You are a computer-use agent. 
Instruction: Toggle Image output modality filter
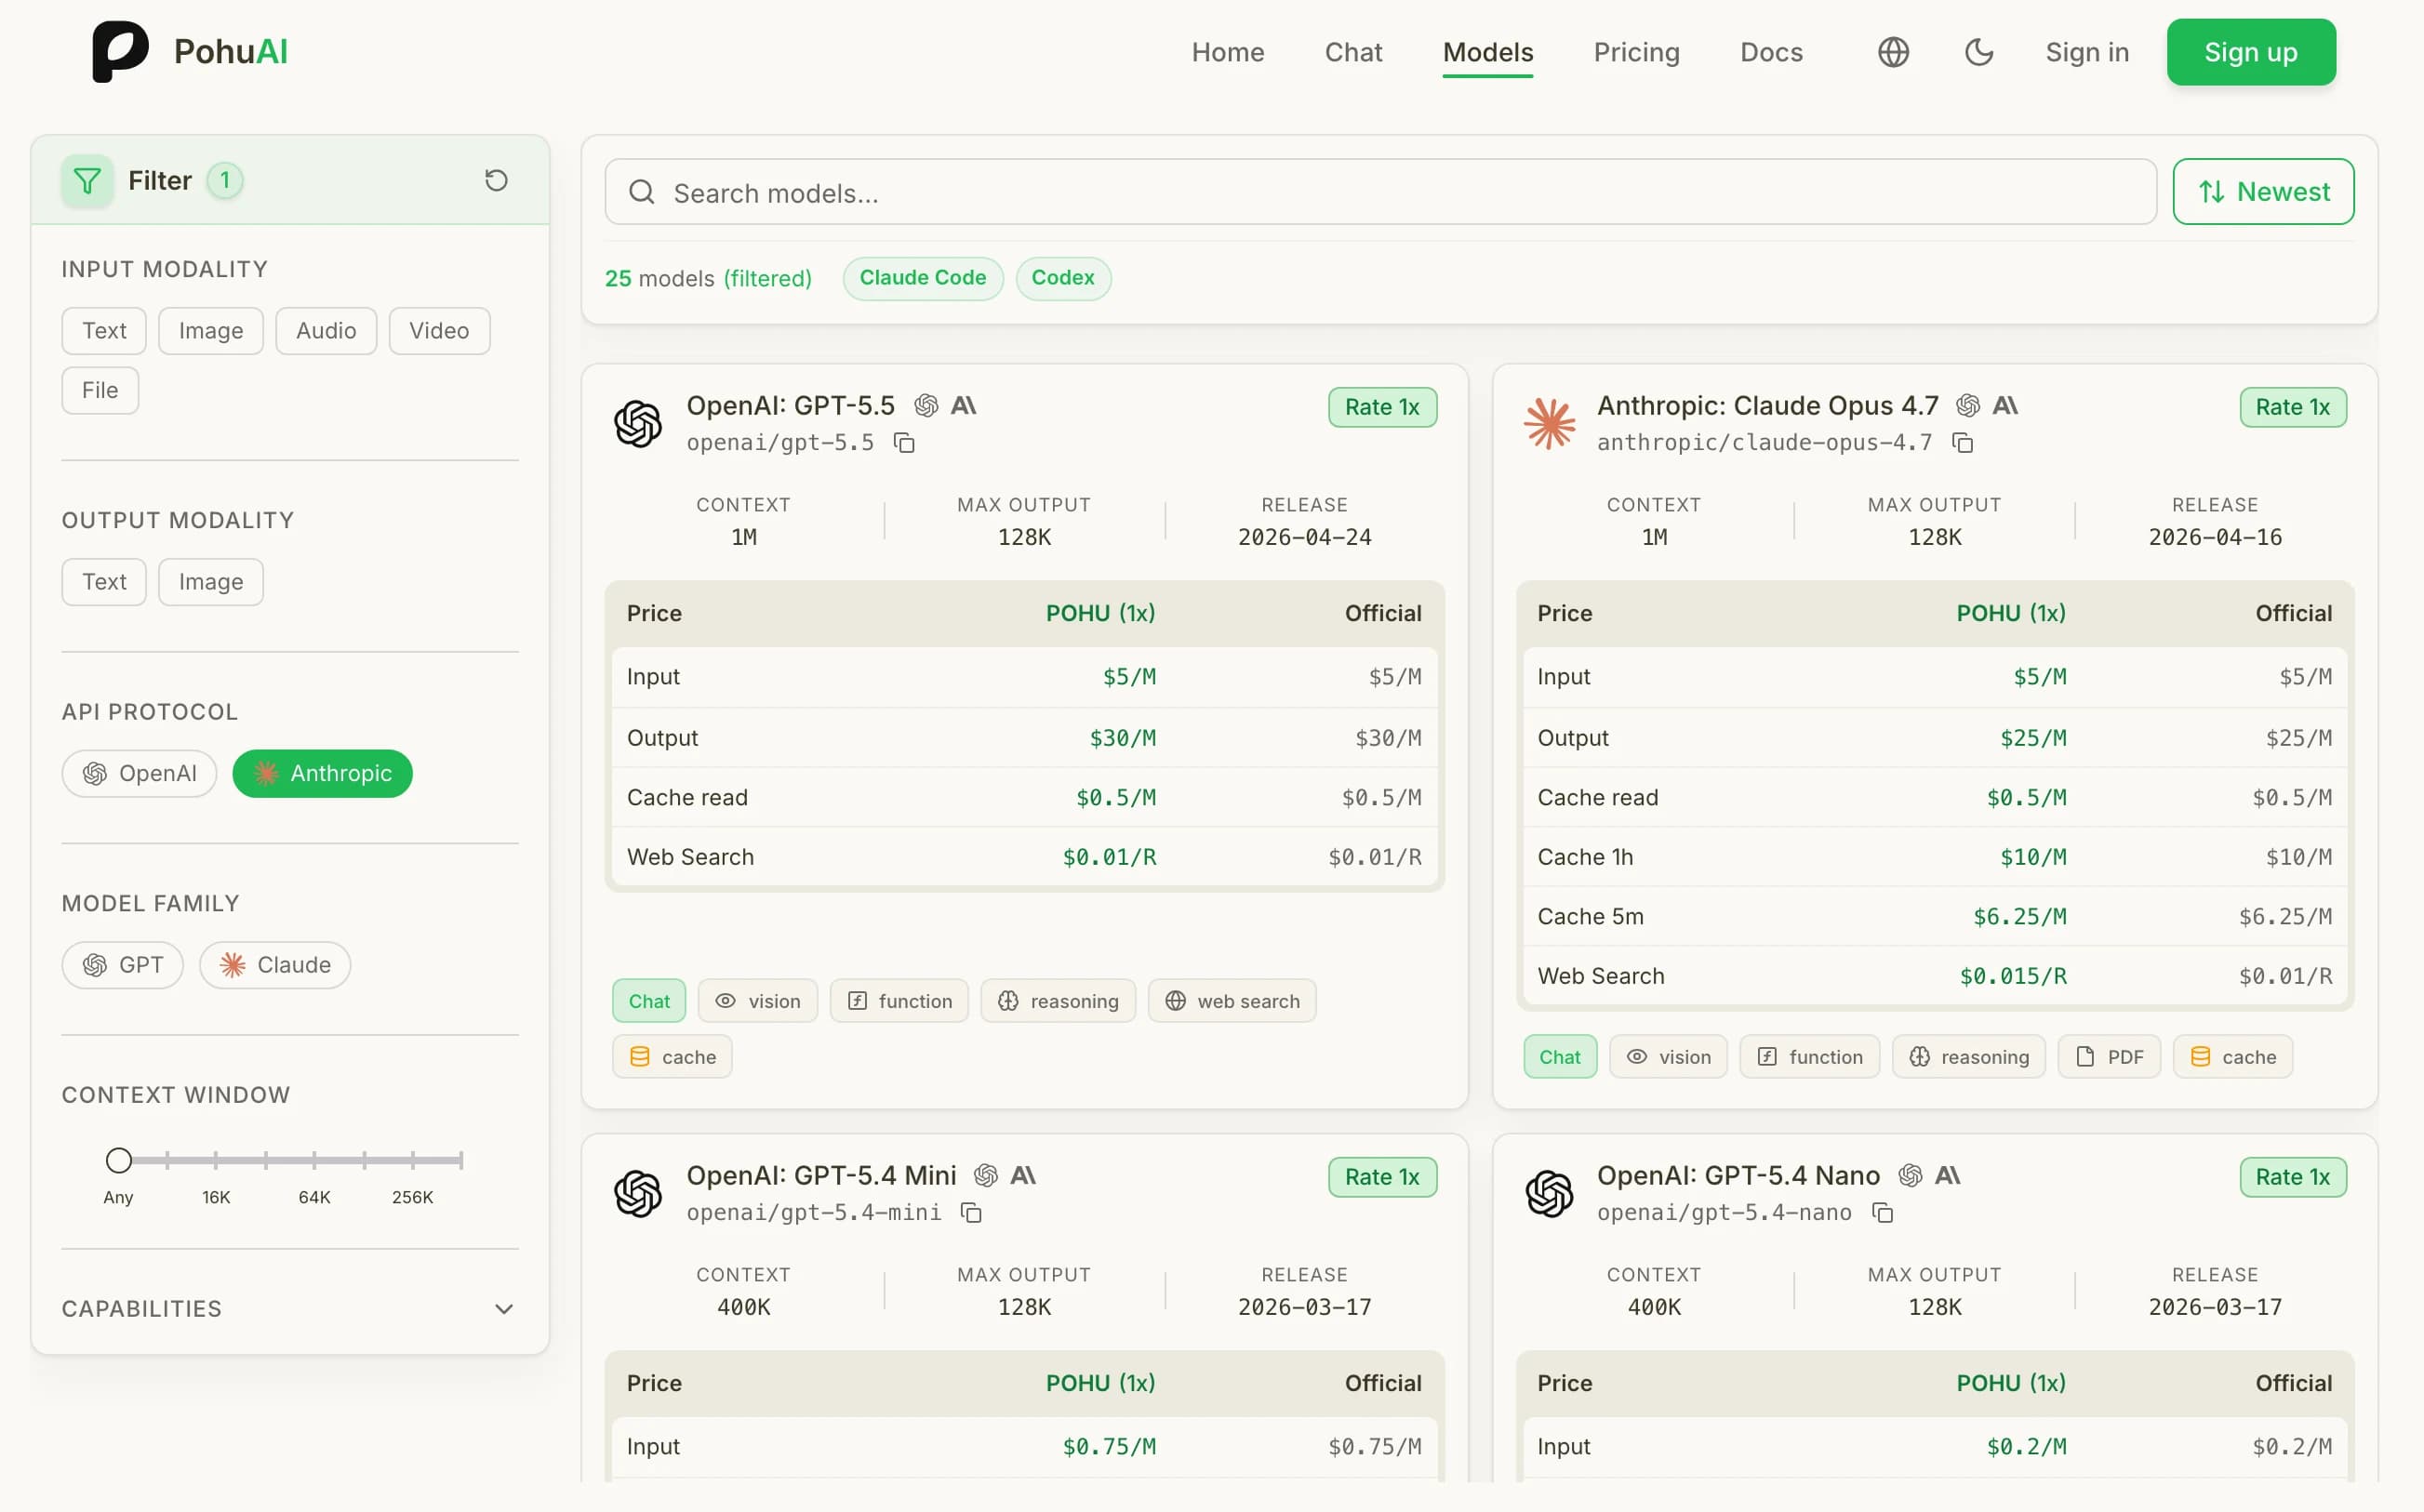coord(211,582)
